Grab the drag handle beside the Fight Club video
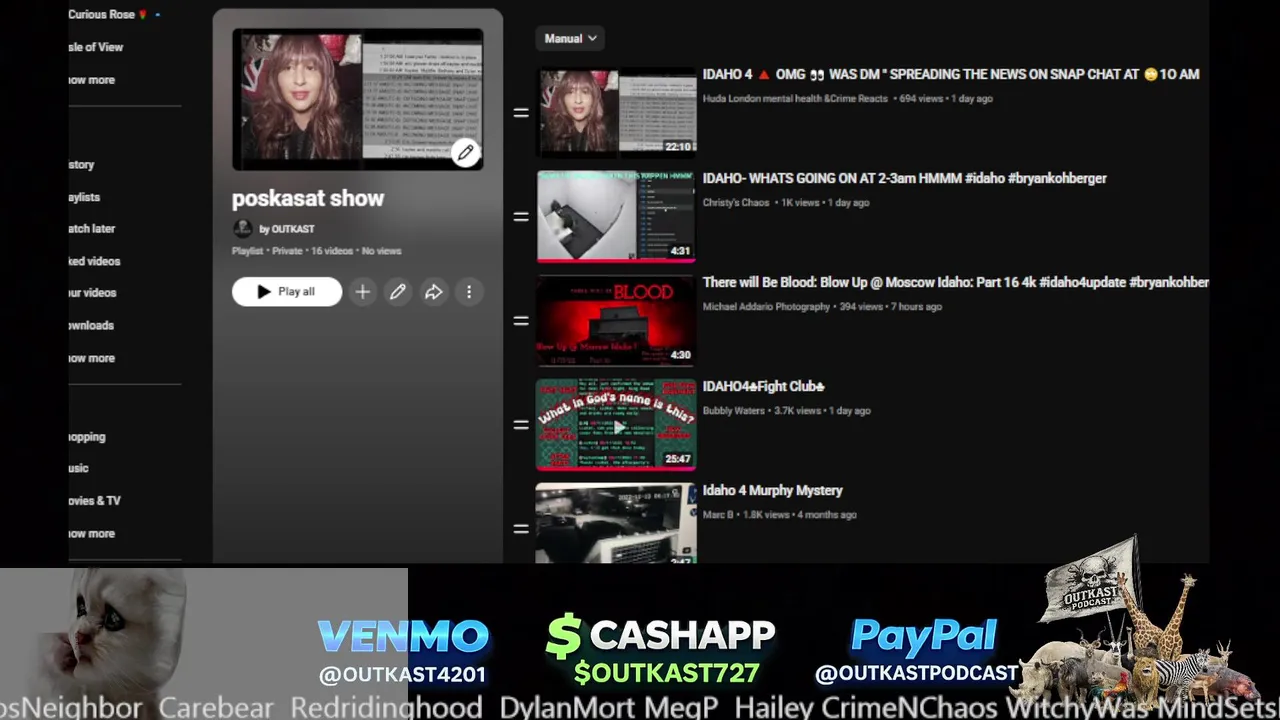The height and width of the screenshot is (720, 1280). tap(521, 424)
